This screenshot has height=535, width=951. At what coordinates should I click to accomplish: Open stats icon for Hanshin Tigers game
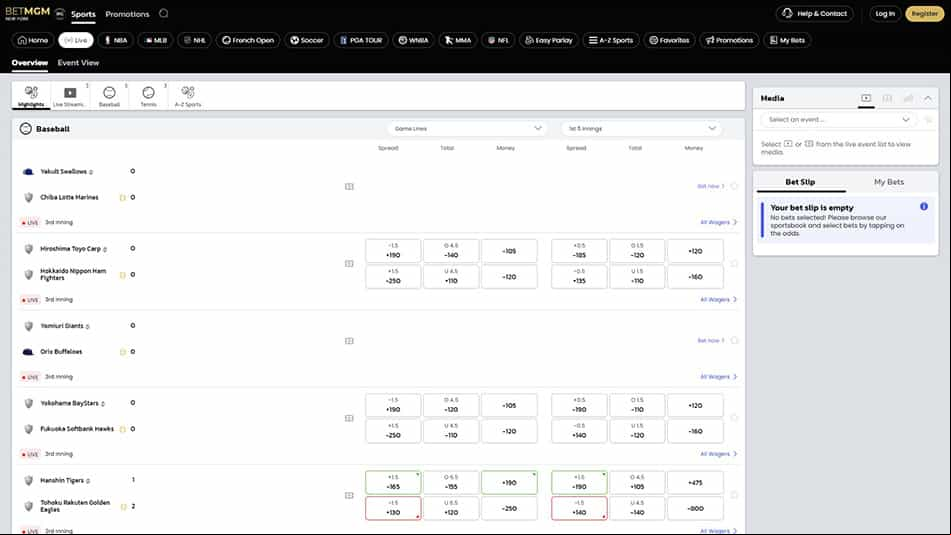click(349, 495)
